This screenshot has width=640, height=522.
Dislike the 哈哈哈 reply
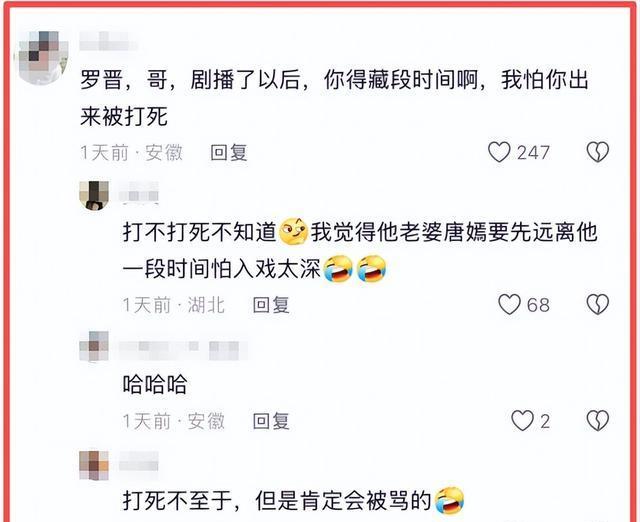[x=598, y=420]
